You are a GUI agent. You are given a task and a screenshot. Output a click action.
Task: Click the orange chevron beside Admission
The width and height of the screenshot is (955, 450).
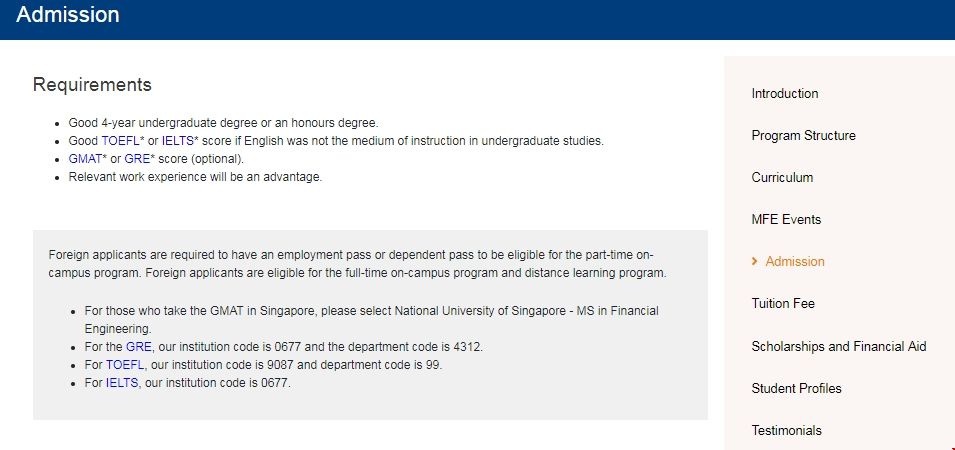point(755,262)
